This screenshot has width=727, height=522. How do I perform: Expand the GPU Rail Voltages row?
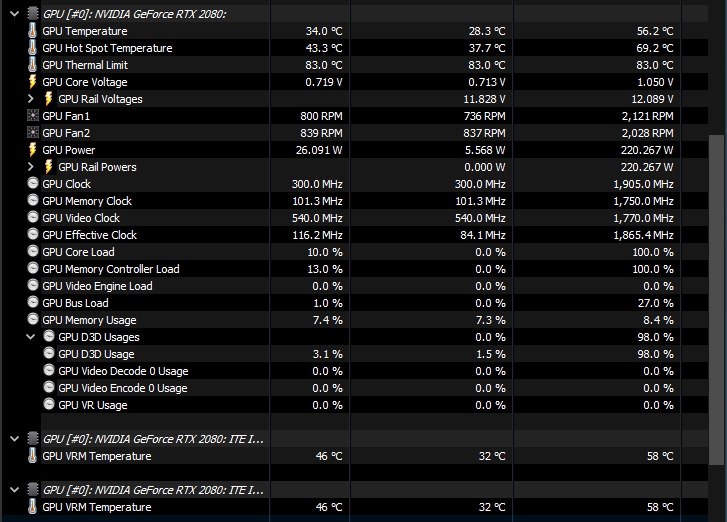[31, 99]
